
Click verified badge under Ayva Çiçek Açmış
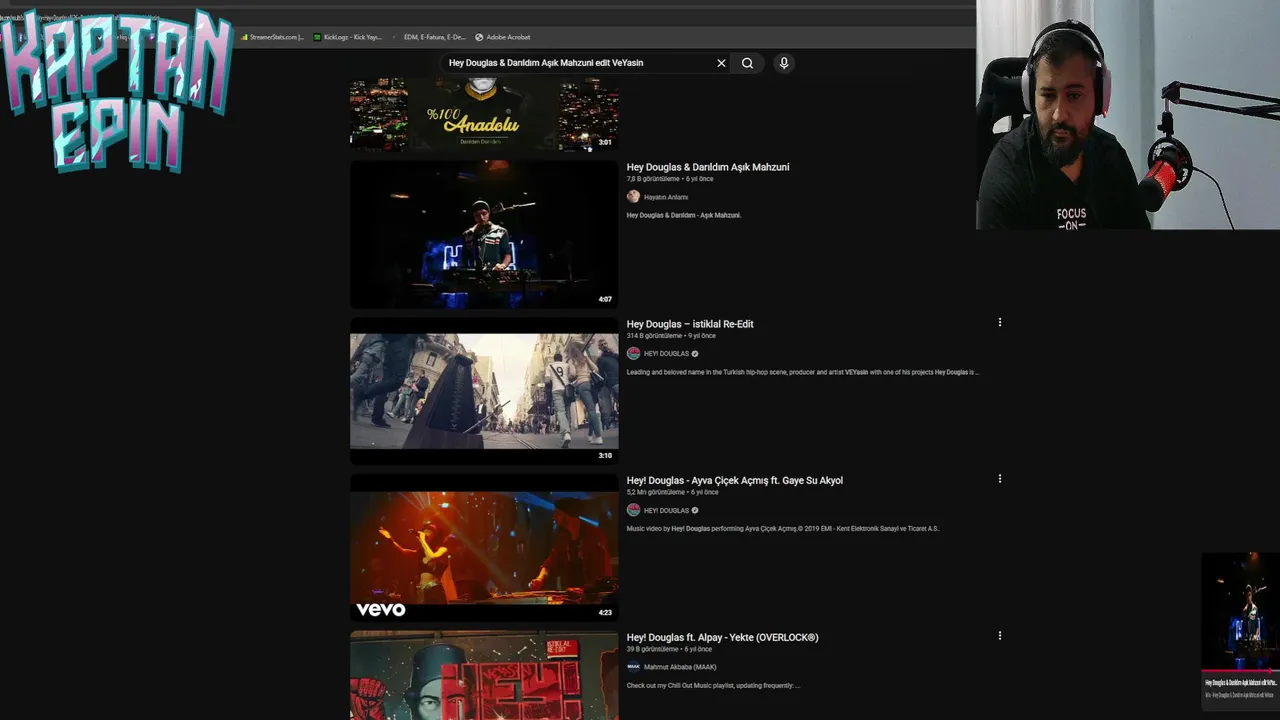point(695,510)
